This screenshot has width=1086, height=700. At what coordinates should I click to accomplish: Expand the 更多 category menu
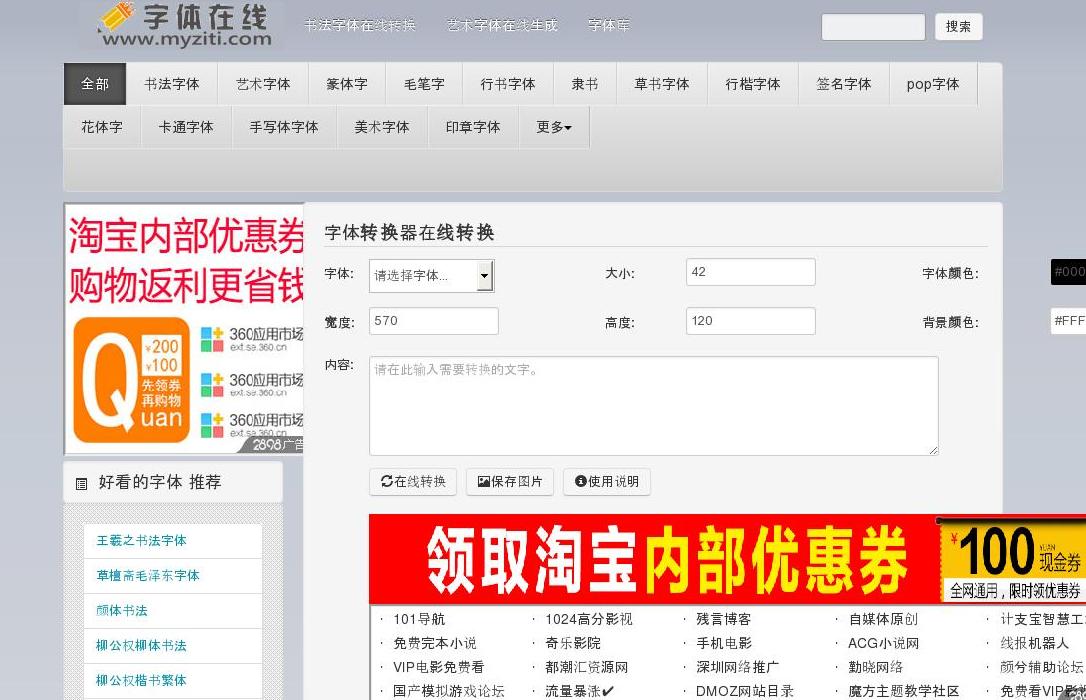point(554,127)
